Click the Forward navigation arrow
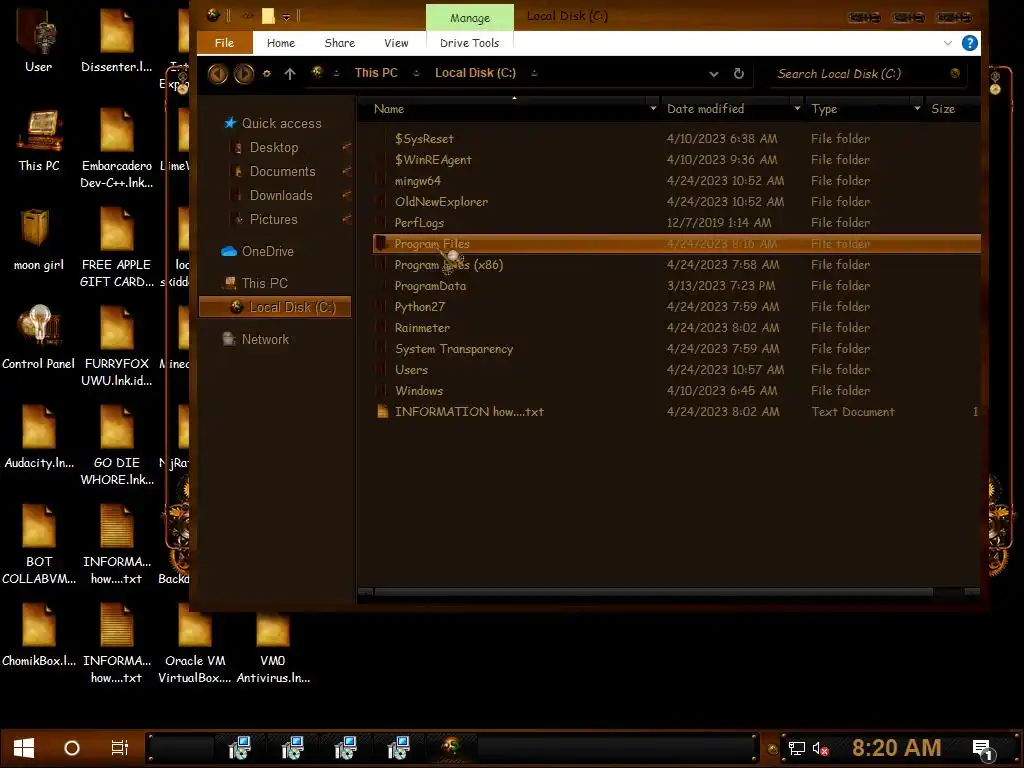The image size is (1024, 768). click(244, 74)
